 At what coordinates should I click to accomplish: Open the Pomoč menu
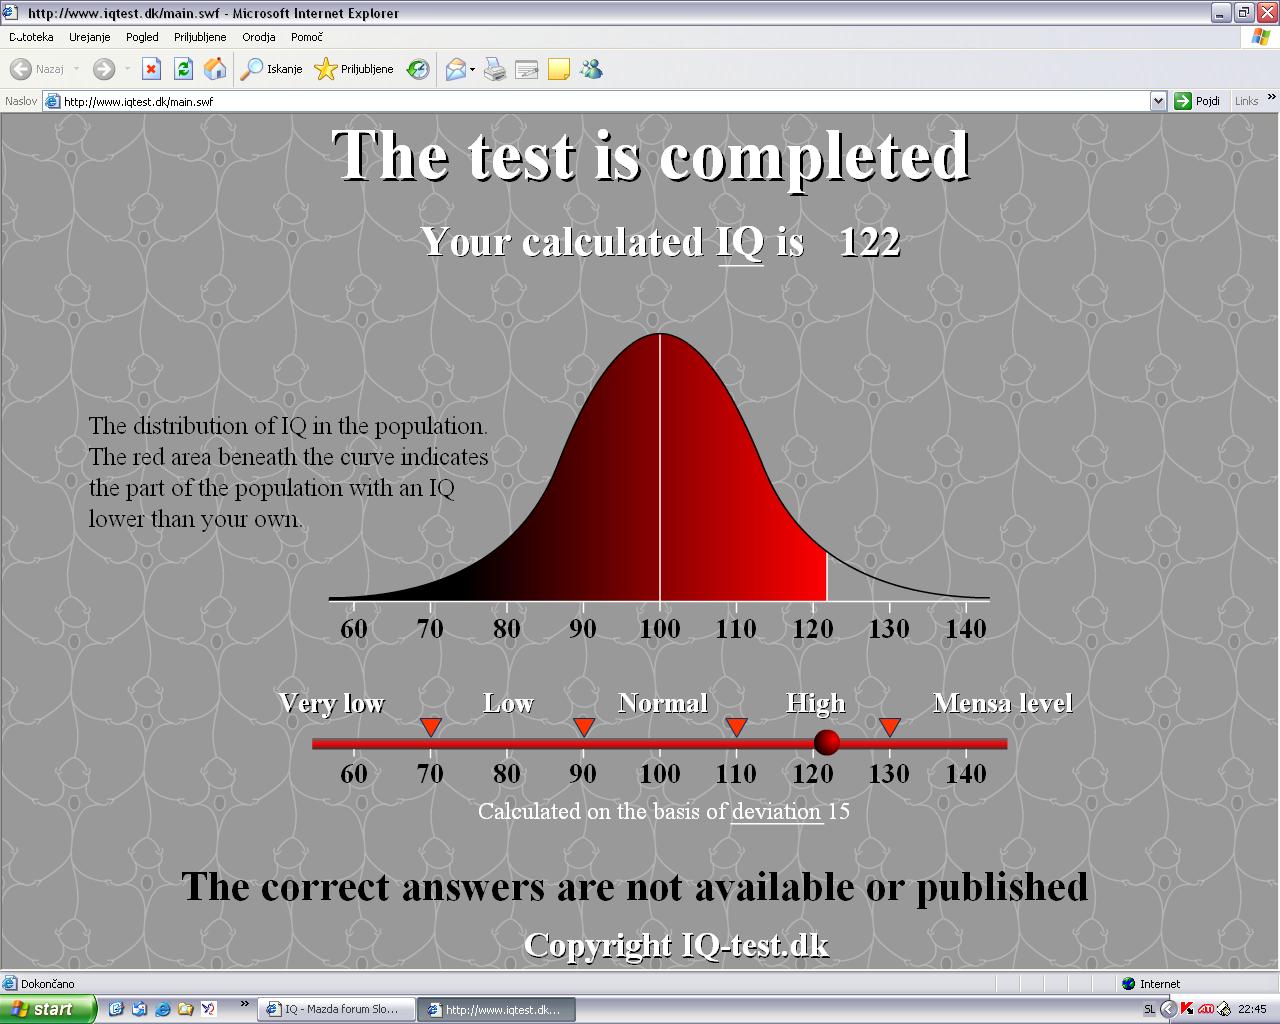coord(307,37)
